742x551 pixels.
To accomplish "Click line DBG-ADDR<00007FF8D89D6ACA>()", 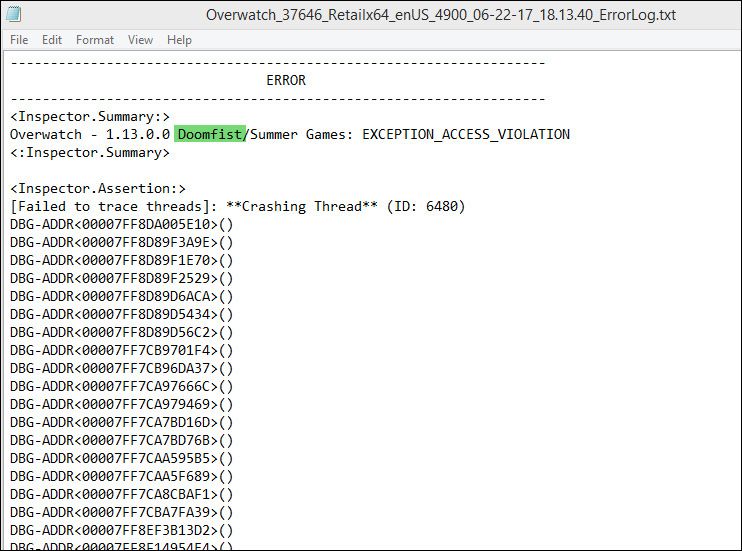I will (x=122, y=296).
